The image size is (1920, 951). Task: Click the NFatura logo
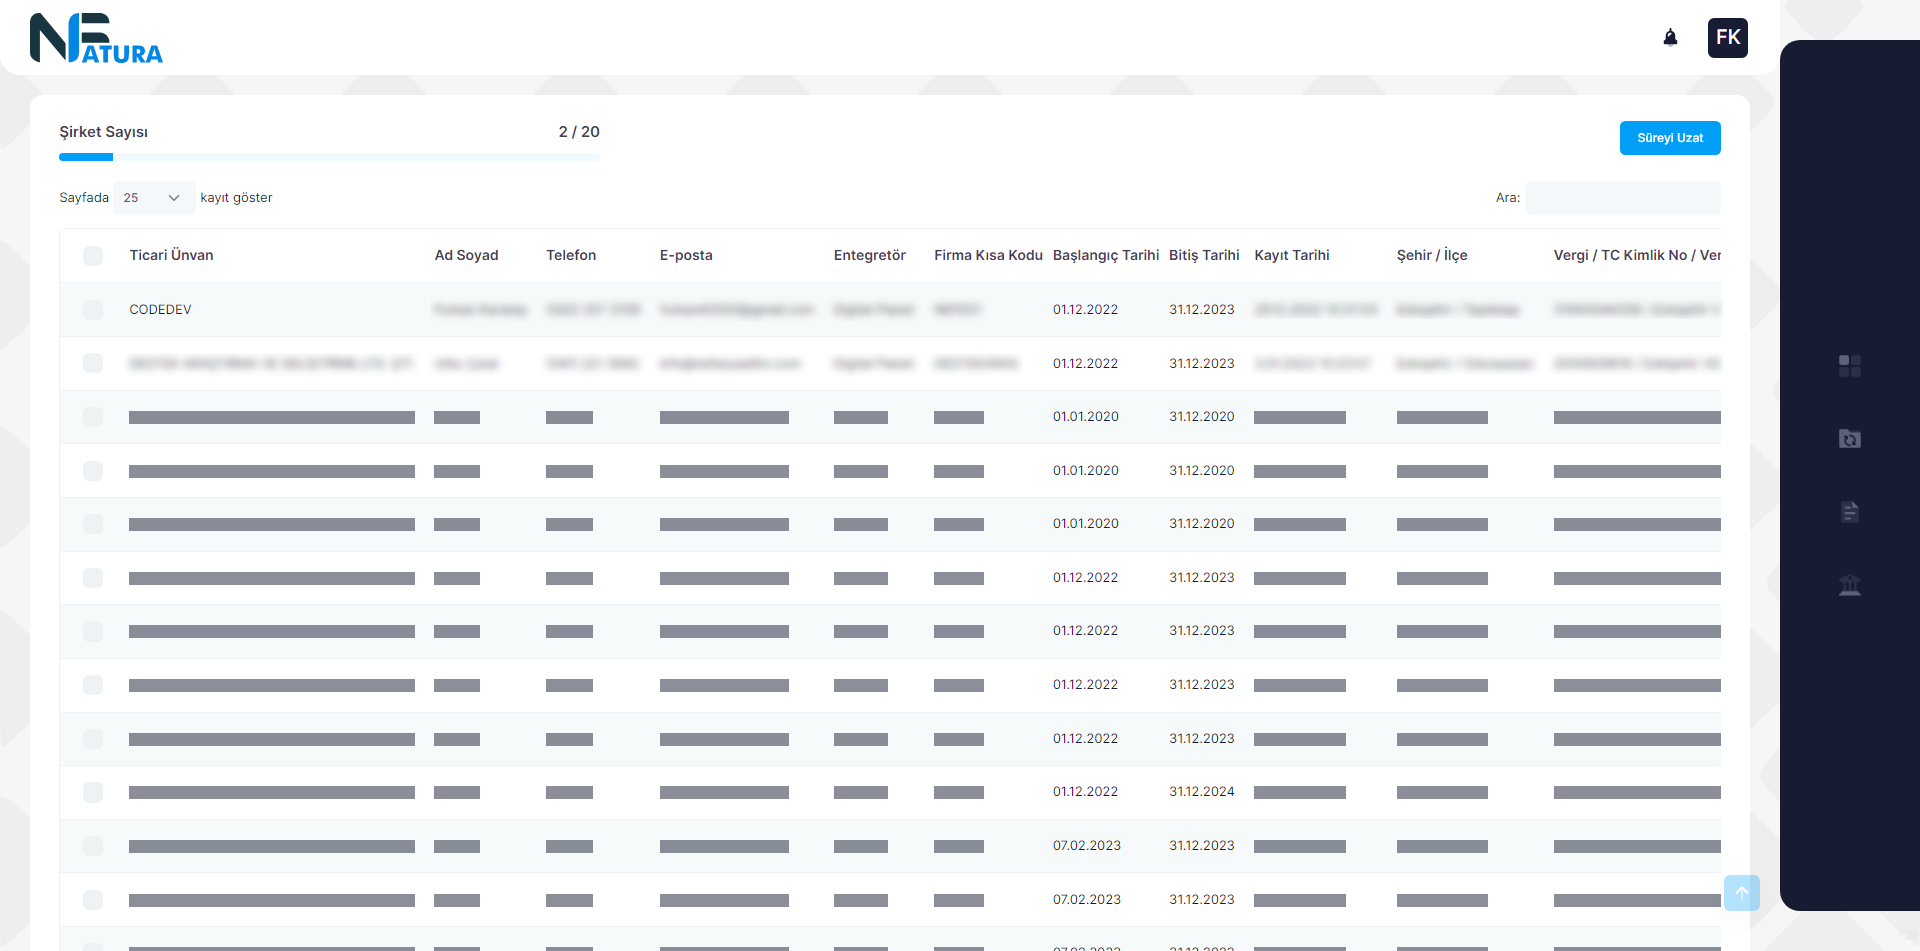[x=96, y=39]
